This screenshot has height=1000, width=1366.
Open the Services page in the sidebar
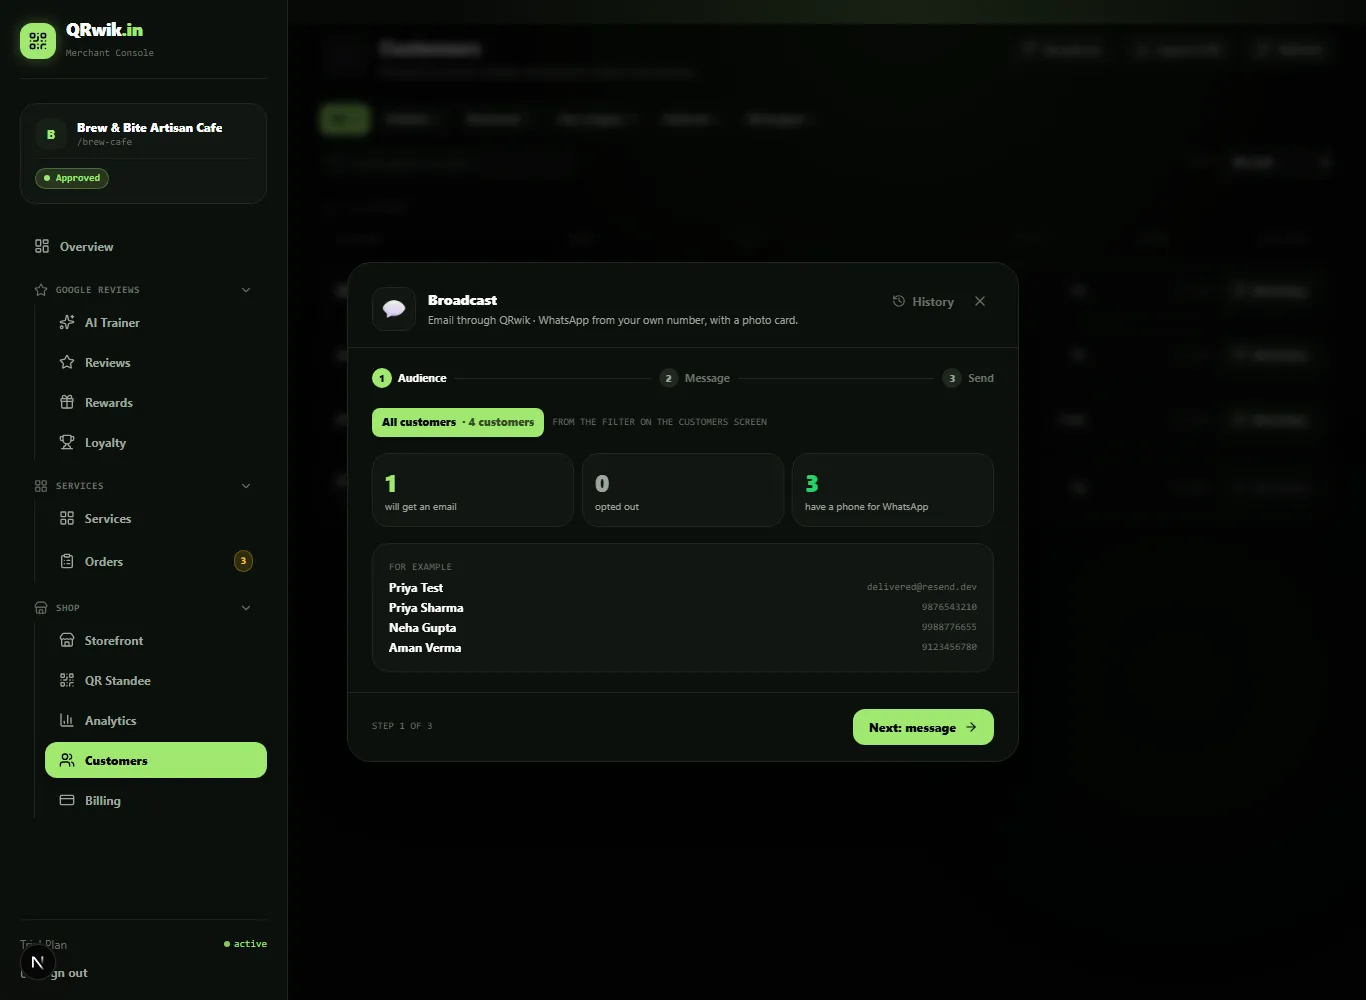[x=156, y=519]
